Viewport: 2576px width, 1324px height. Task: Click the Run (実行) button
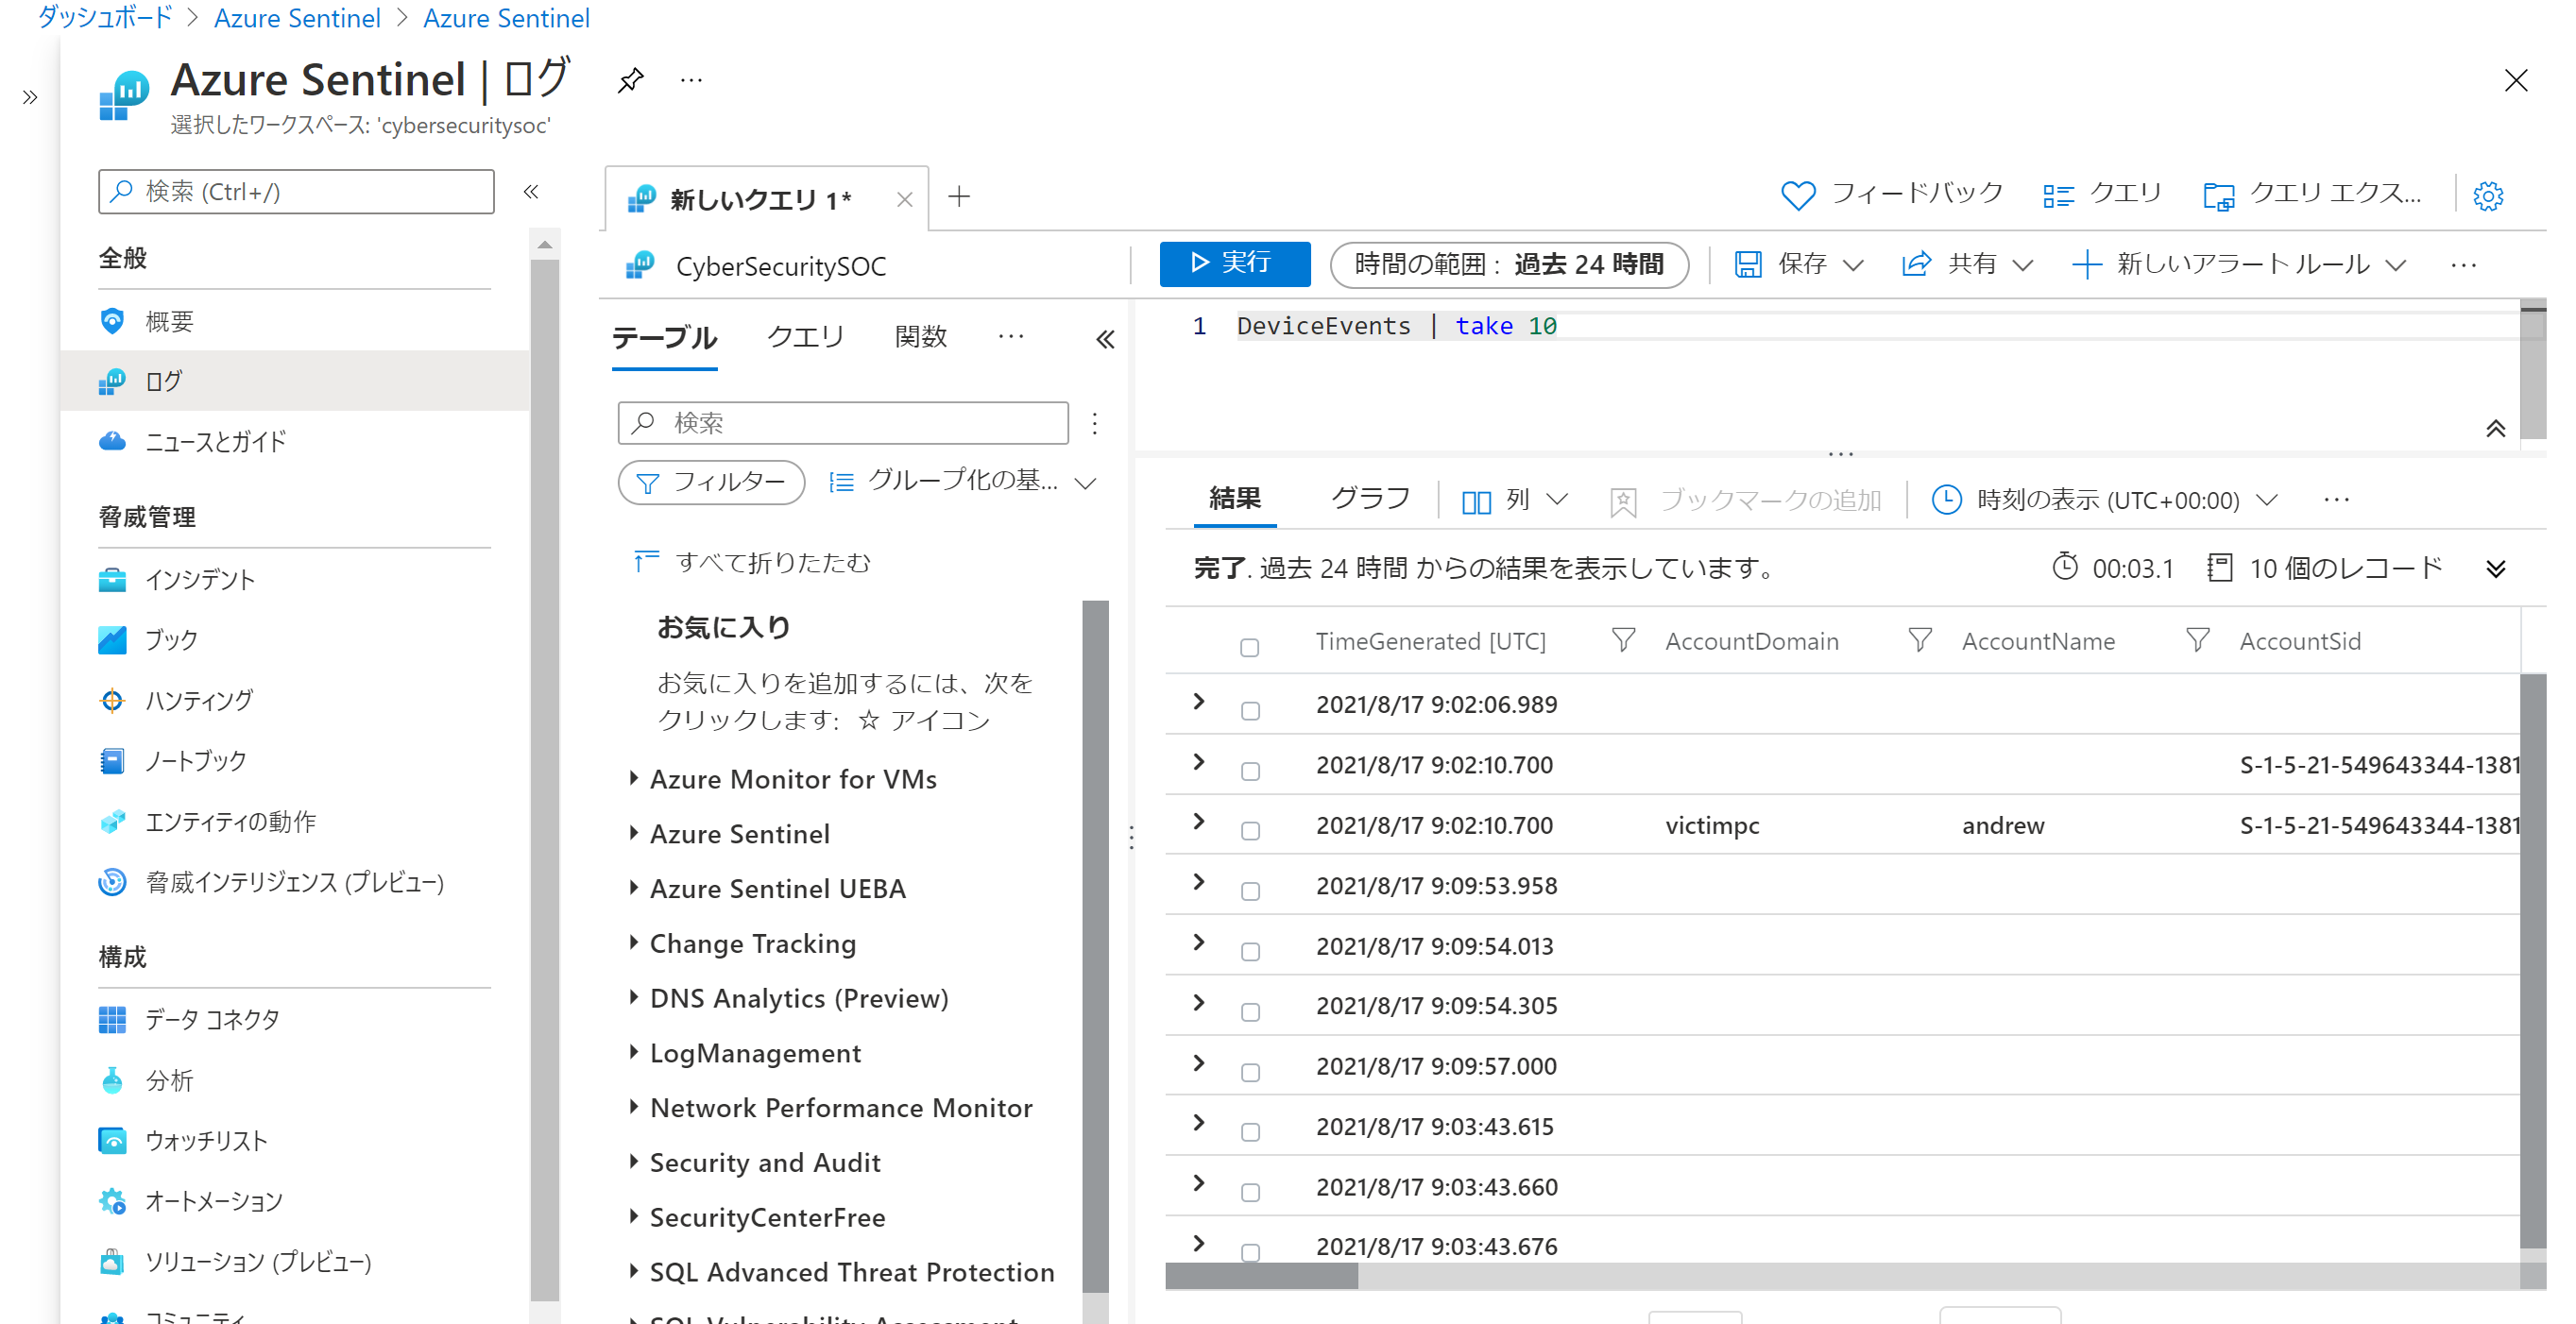1234,263
